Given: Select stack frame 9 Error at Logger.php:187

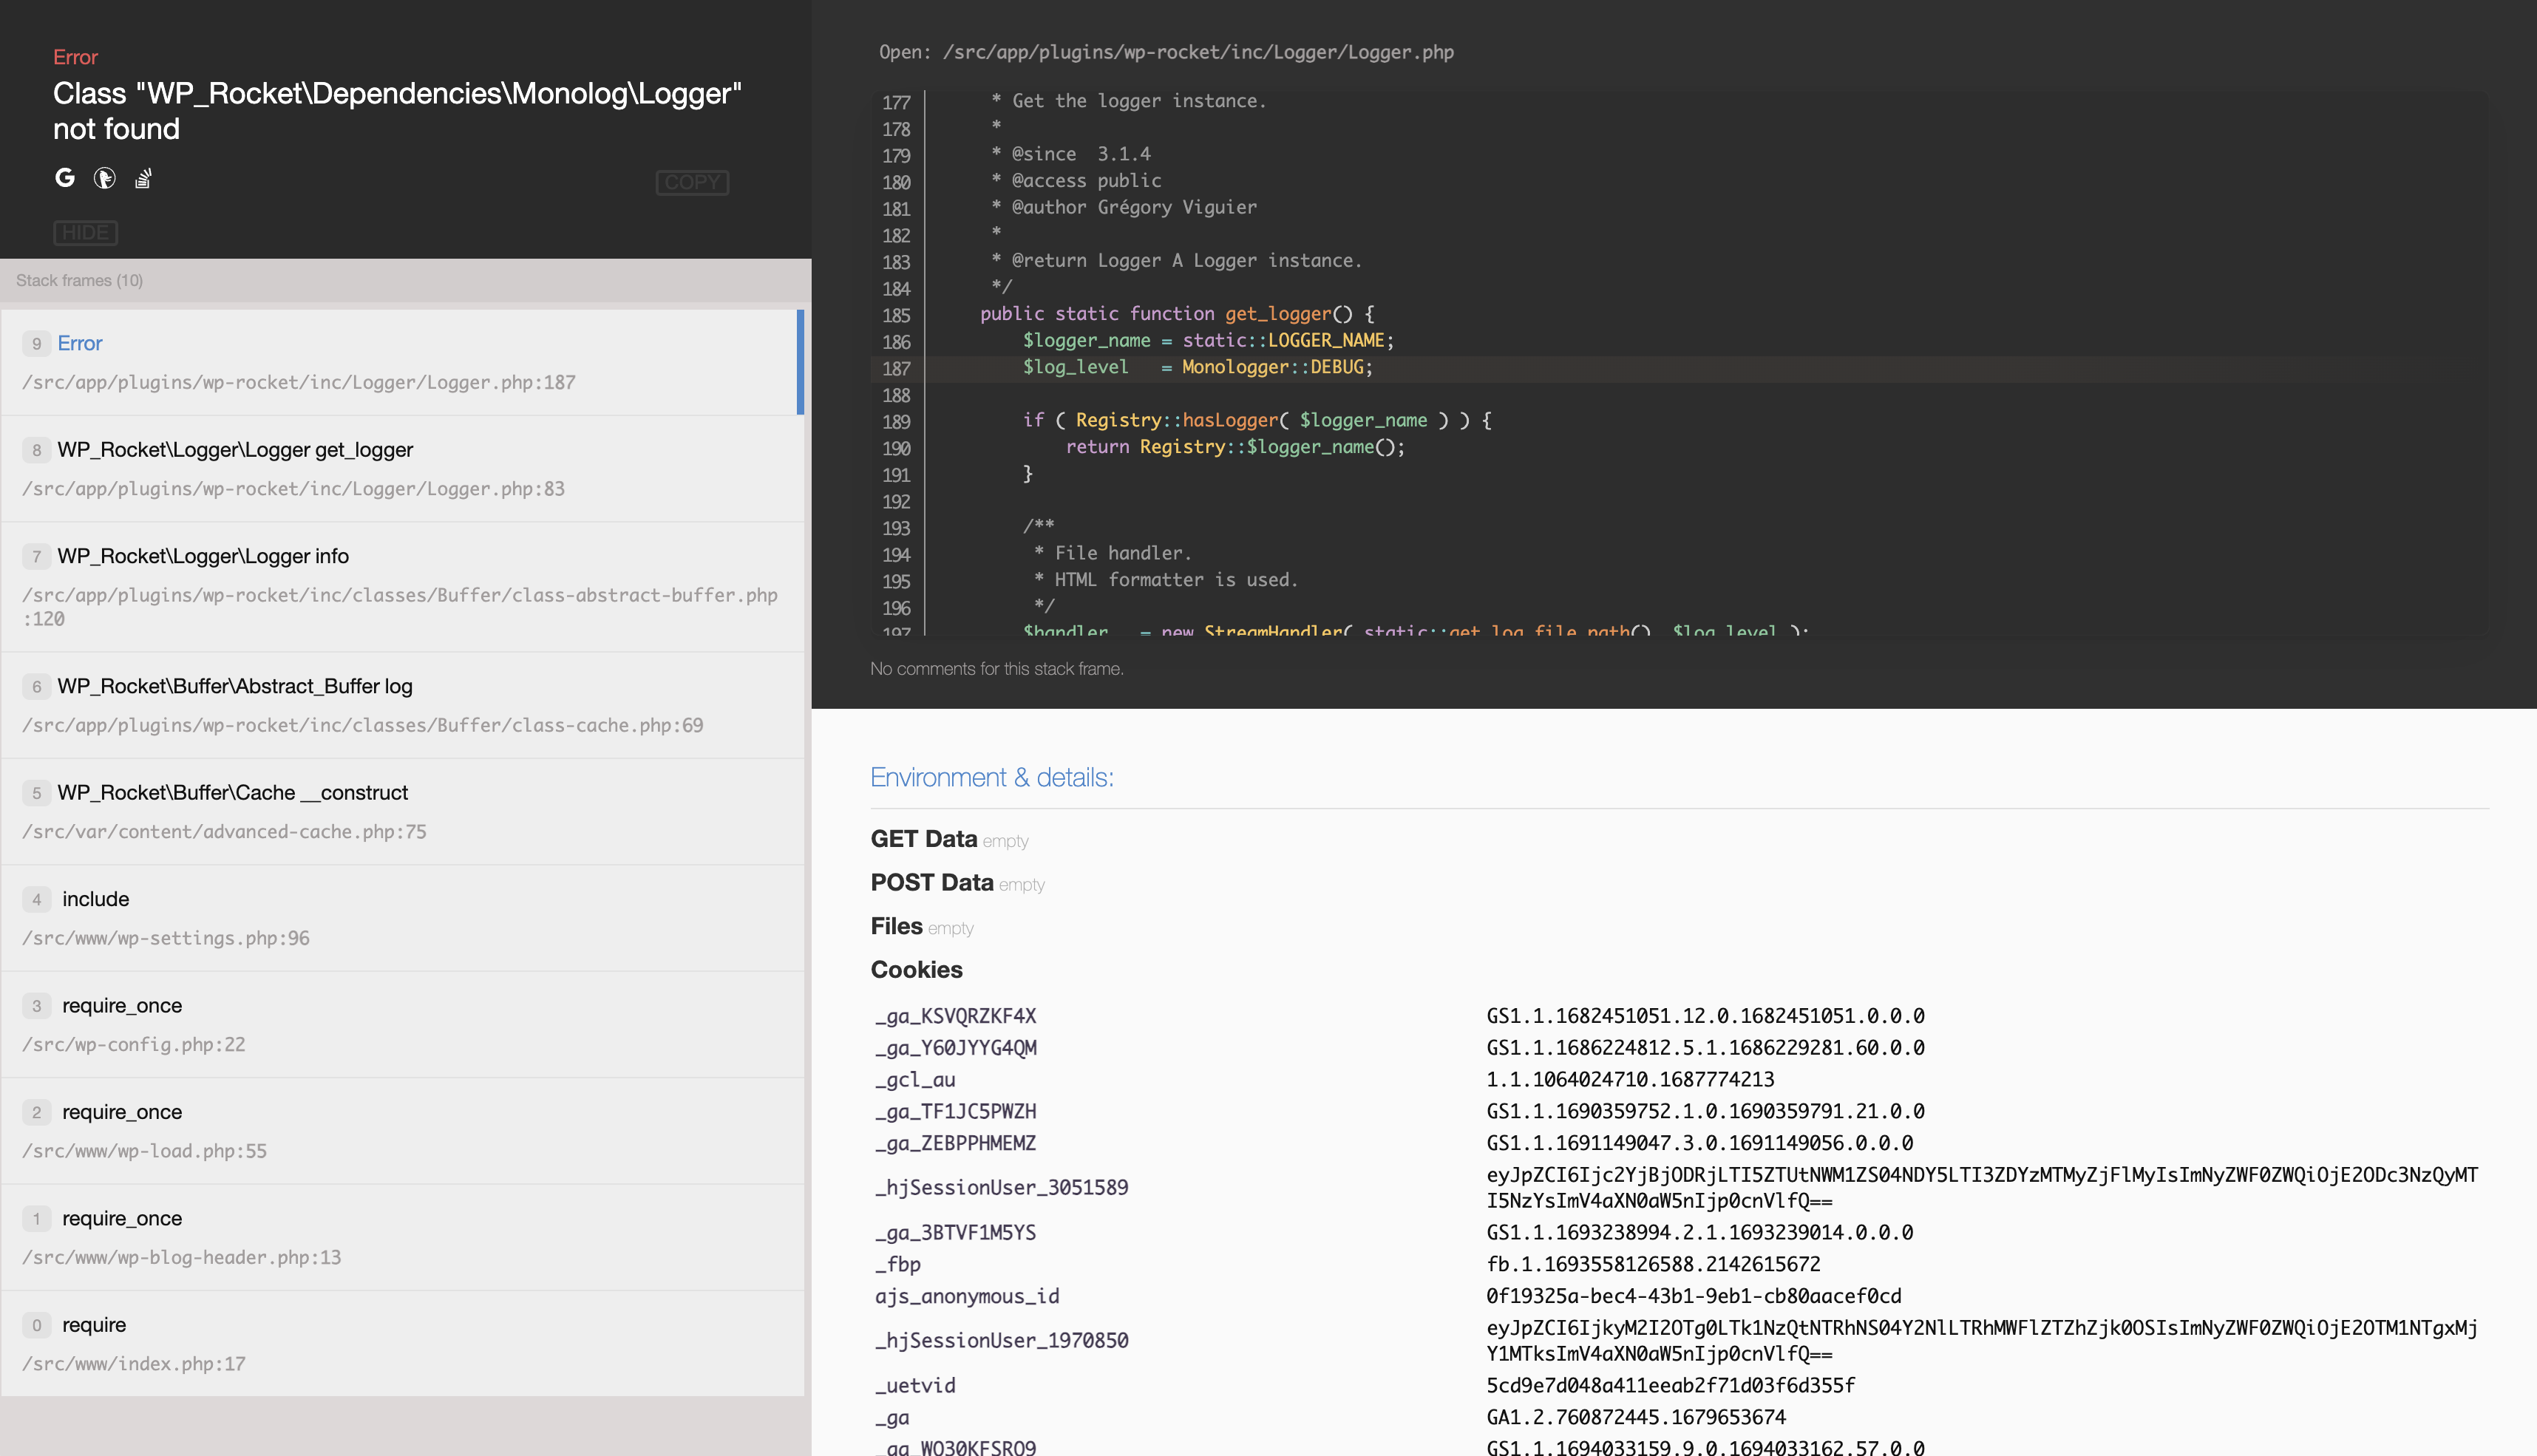Looking at the screenshot, I should (400, 362).
